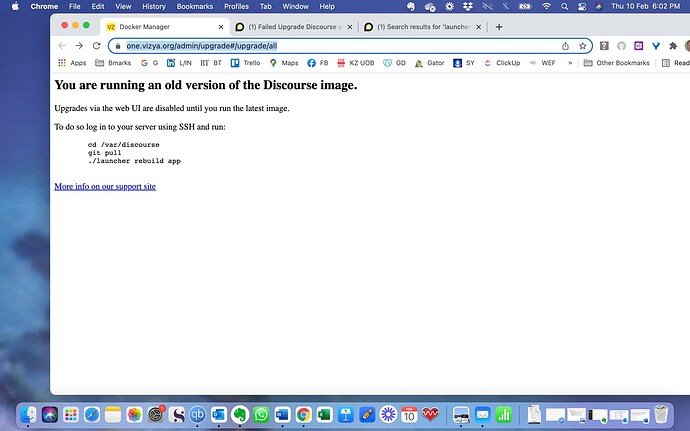
Task: Click the Dropbox menu bar icon
Action: click(x=468, y=6)
